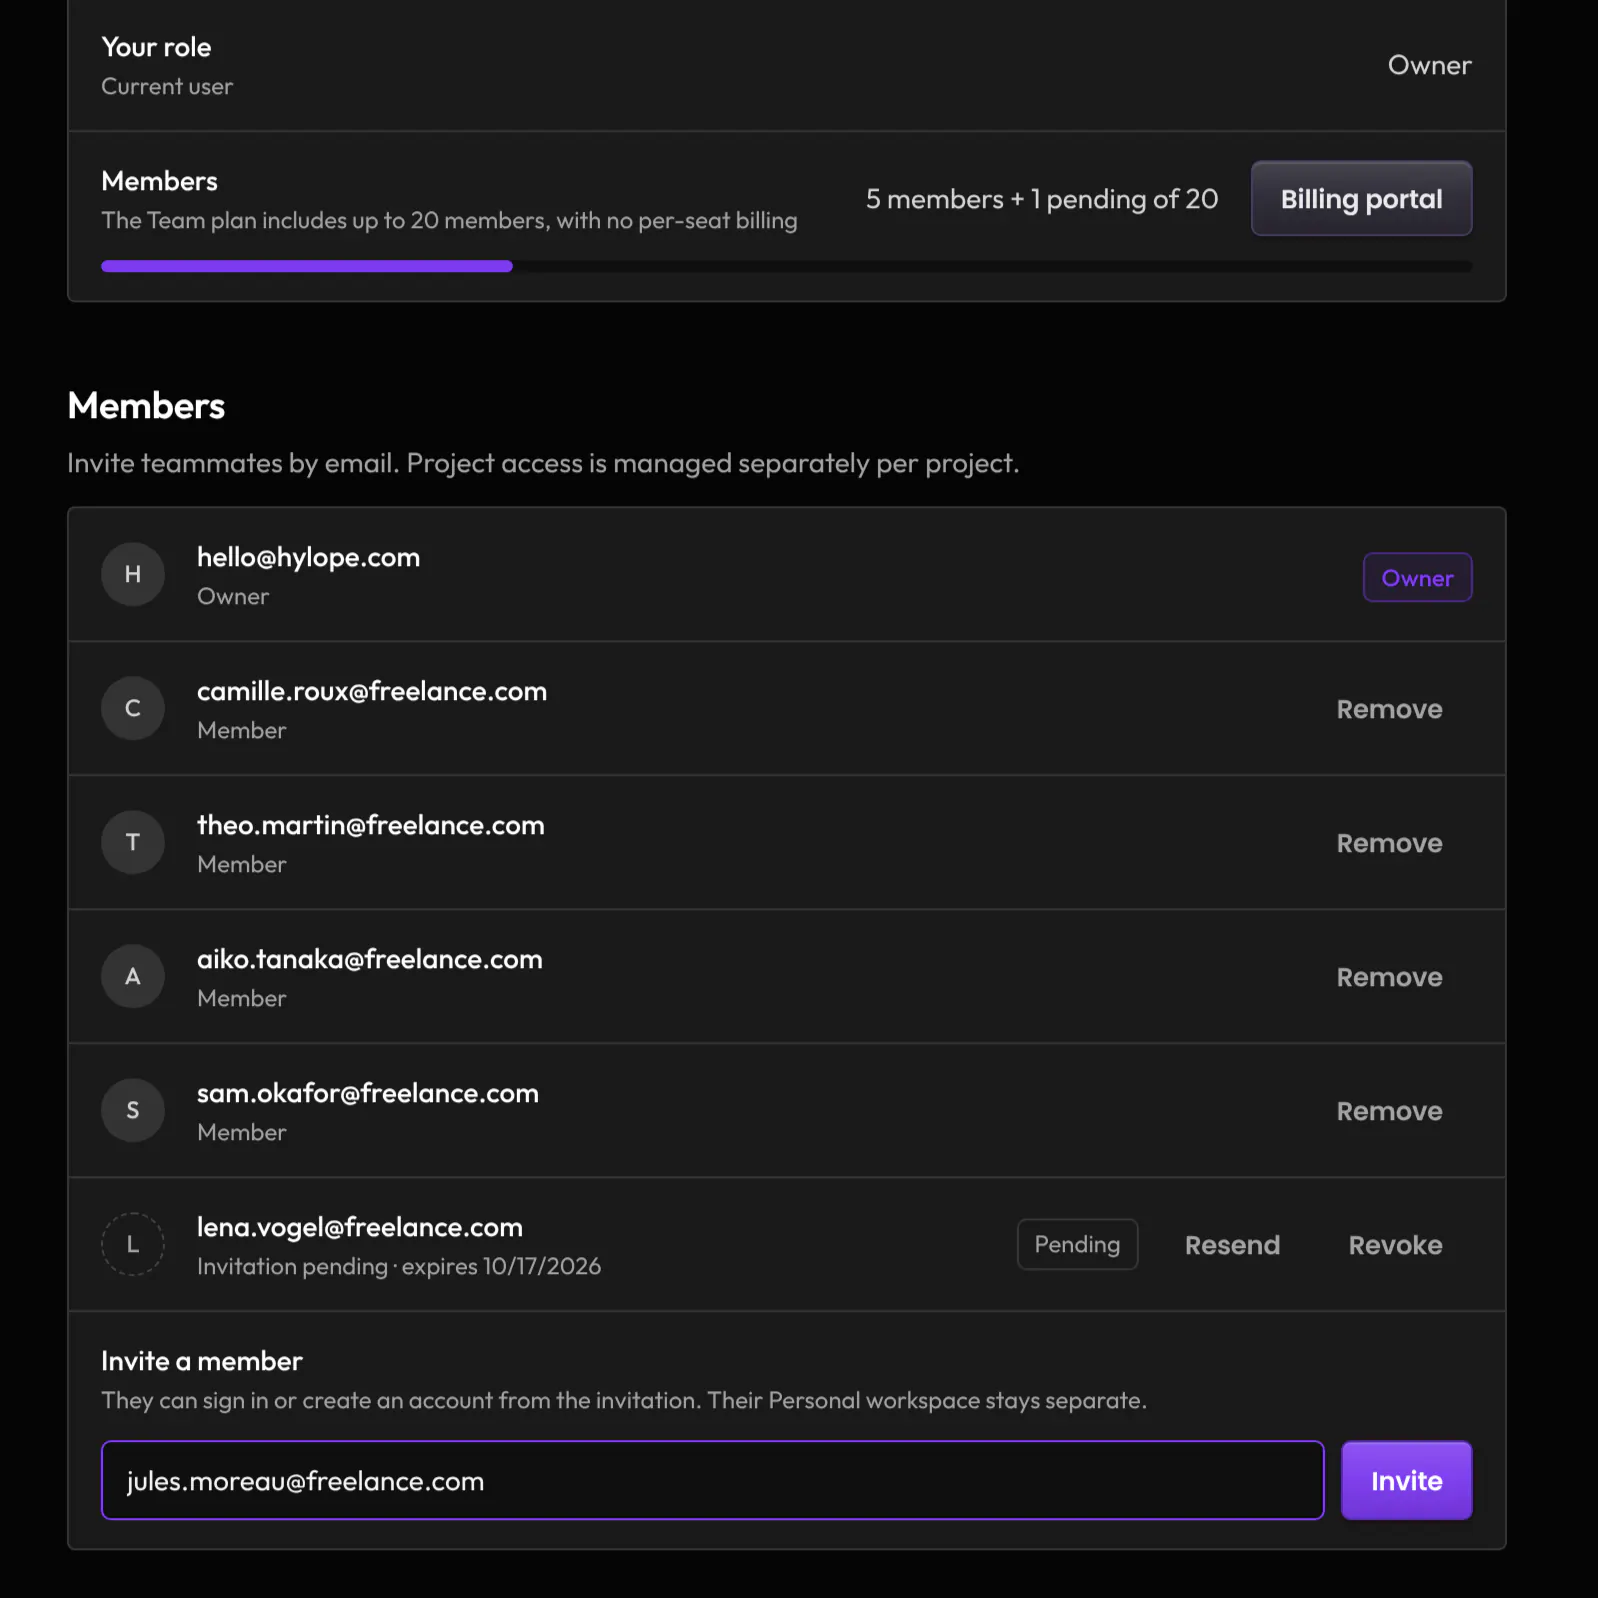Select lena.vogel@freelance.com email text

360,1227
